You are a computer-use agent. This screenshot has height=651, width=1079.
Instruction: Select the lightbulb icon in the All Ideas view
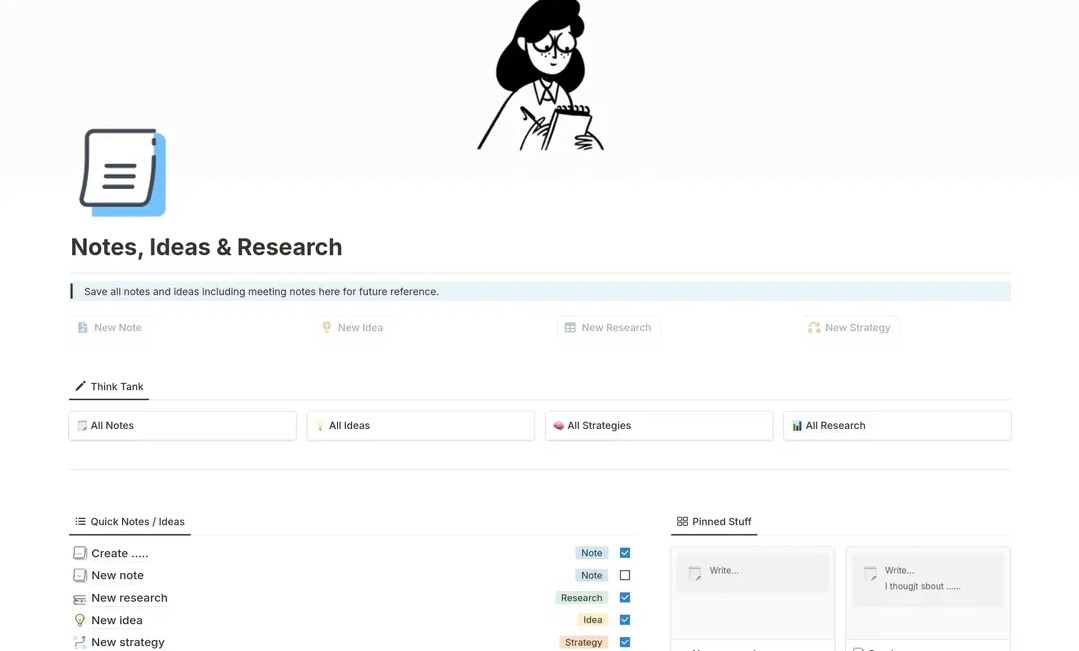click(x=318, y=425)
